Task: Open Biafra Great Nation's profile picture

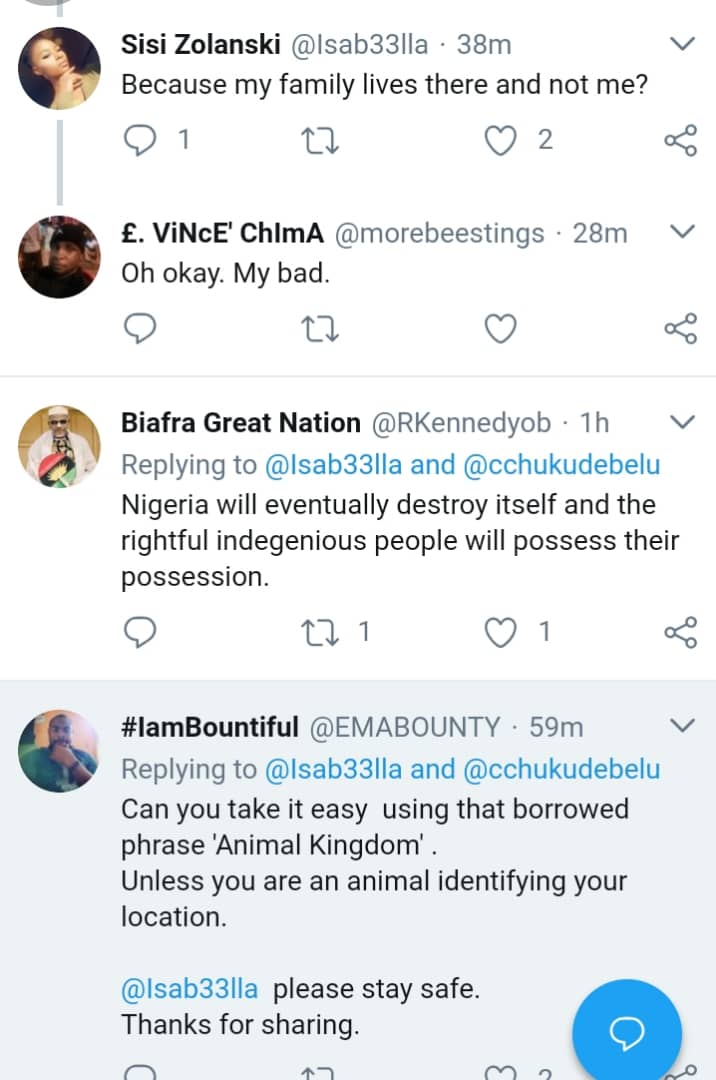Action: click(x=60, y=446)
